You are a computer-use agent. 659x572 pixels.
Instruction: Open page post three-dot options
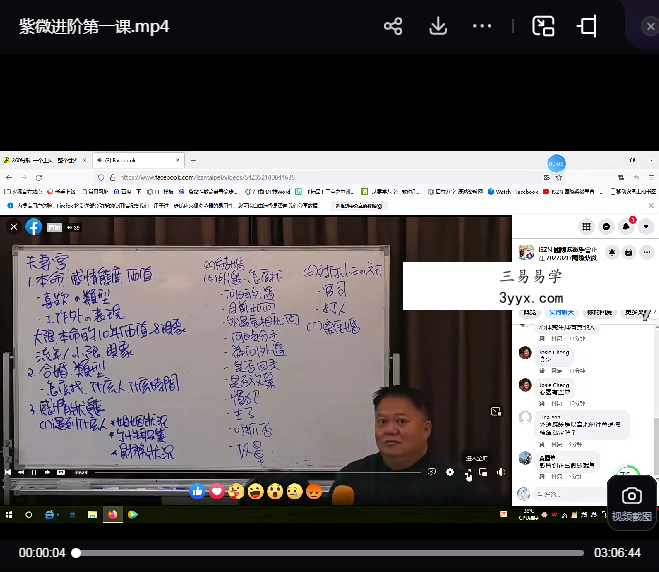646,253
